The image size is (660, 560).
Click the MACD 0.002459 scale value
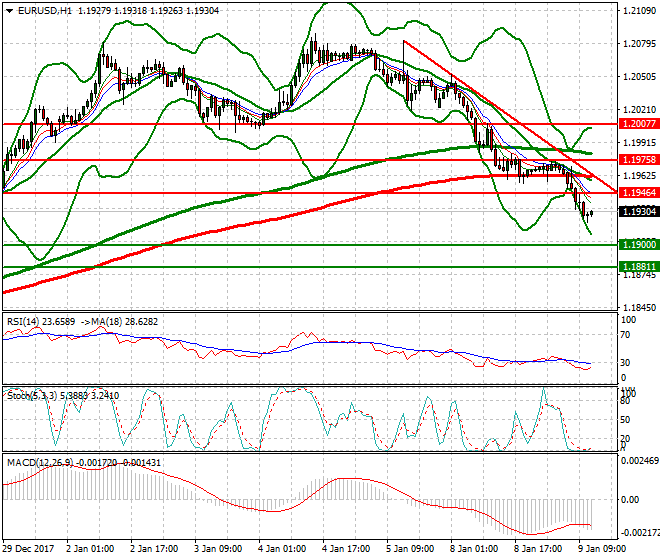(638, 461)
